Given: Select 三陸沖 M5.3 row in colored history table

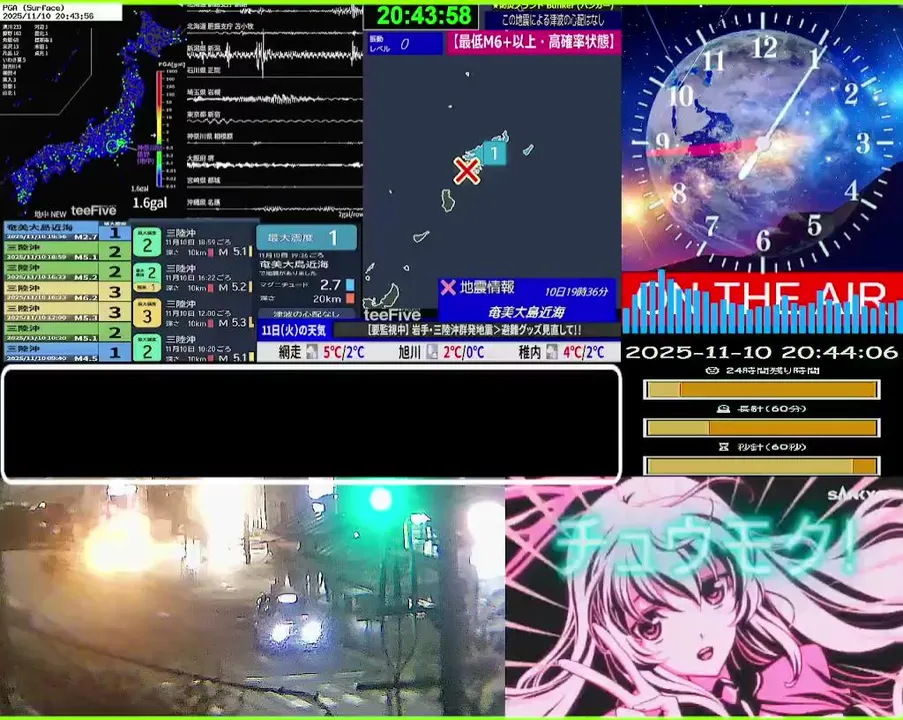Looking at the screenshot, I should (67, 312).
